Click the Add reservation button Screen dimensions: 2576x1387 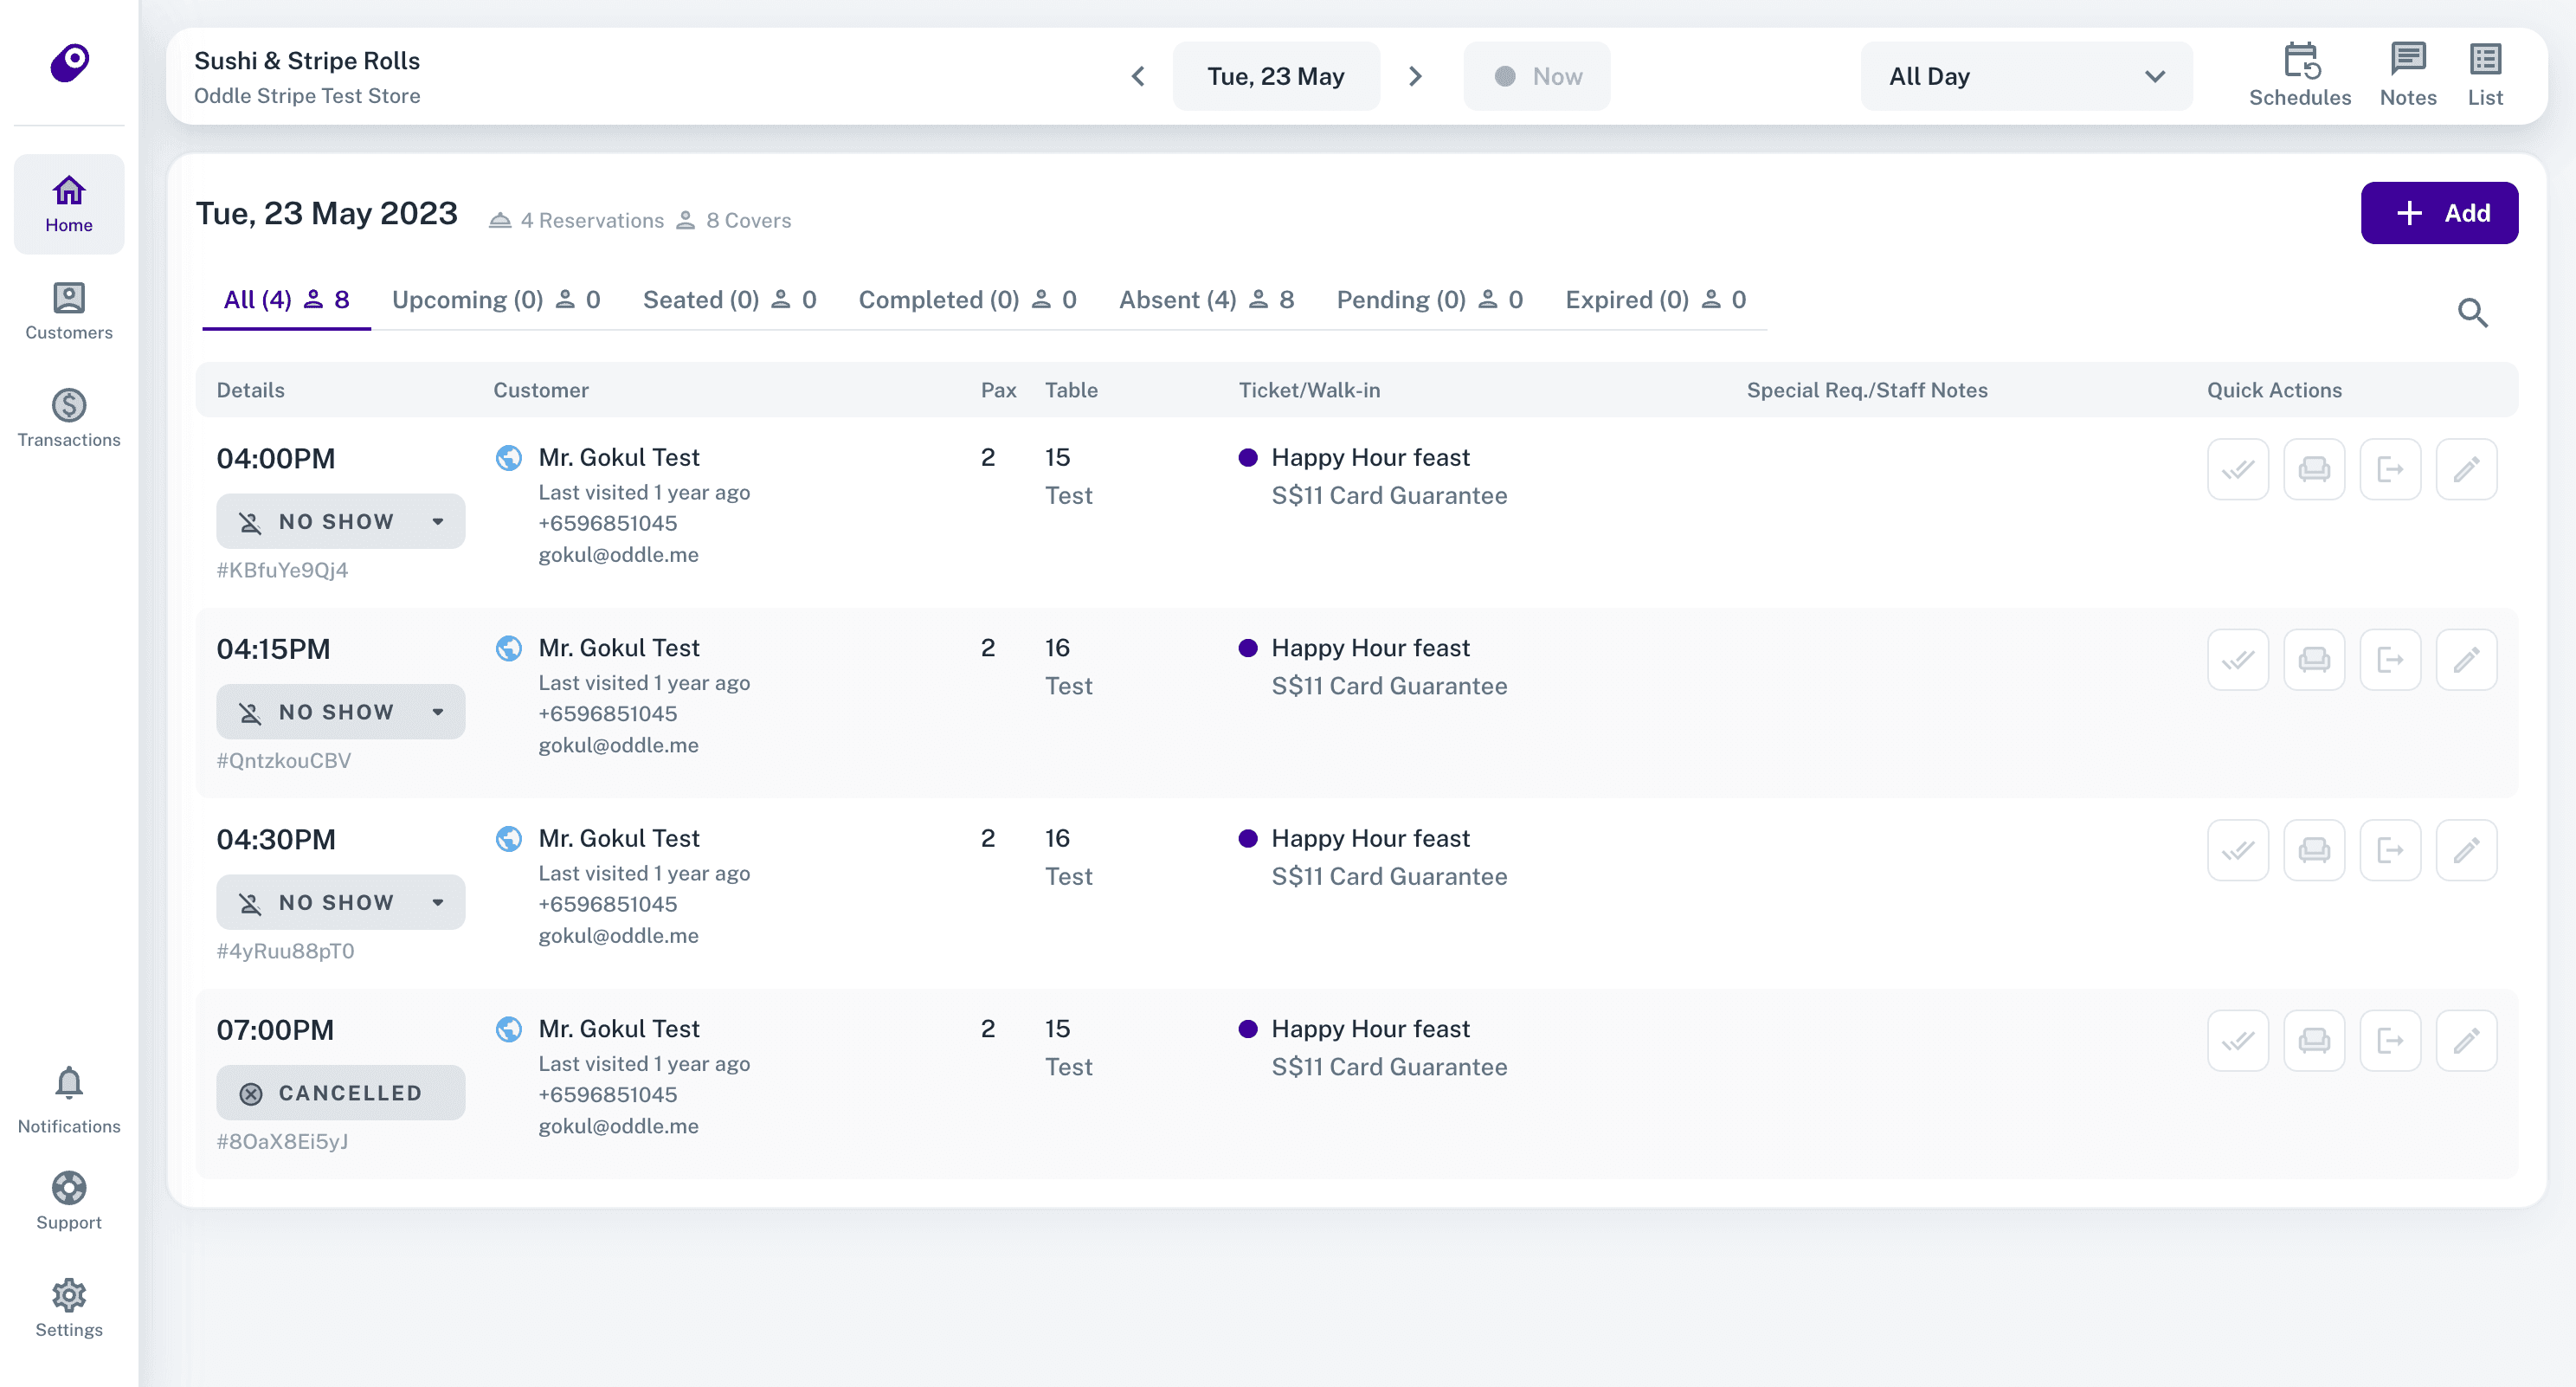point(2438,213)
